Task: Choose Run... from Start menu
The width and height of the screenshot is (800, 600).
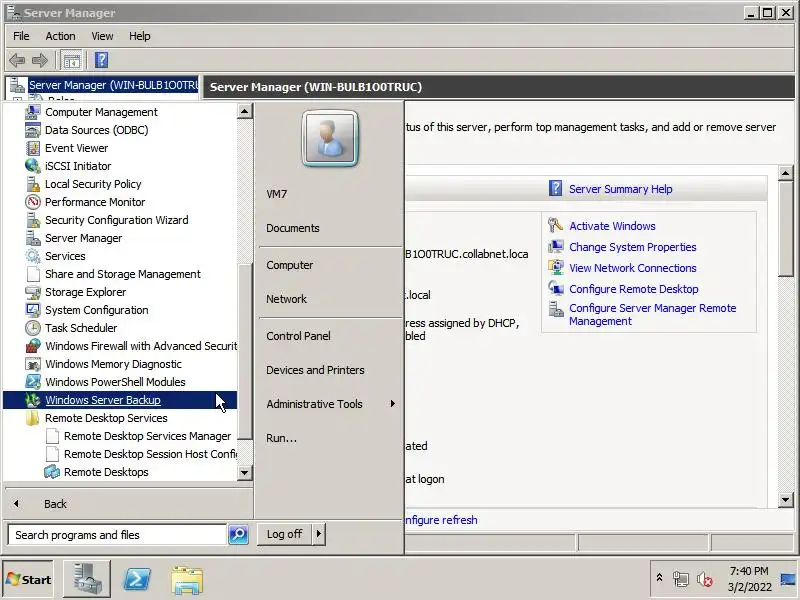Action: tap(281, 438)
